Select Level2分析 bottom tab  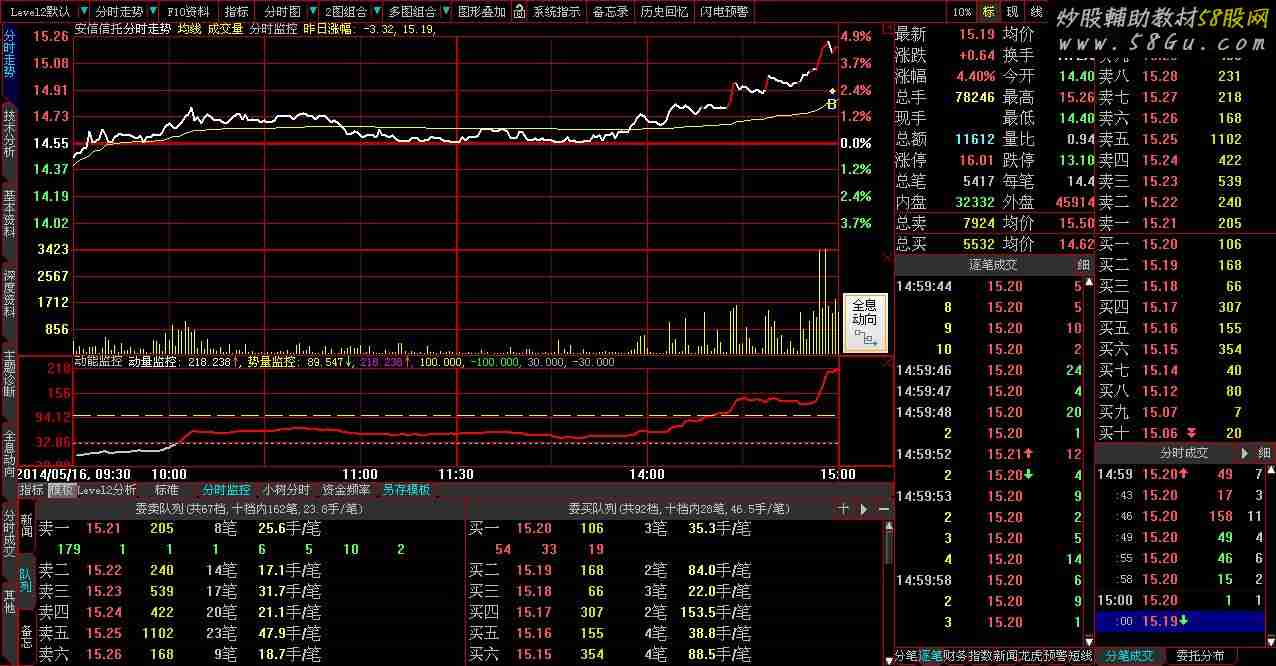[x=107, y=490]
